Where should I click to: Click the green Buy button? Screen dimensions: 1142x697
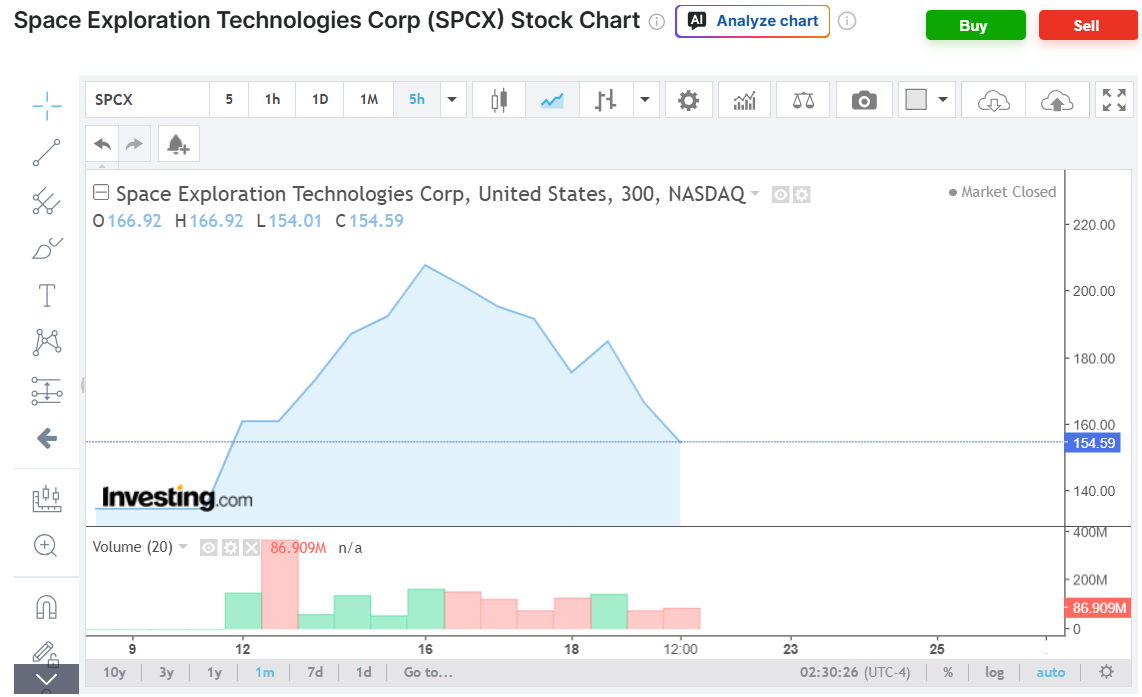click(x=975, y=25)
